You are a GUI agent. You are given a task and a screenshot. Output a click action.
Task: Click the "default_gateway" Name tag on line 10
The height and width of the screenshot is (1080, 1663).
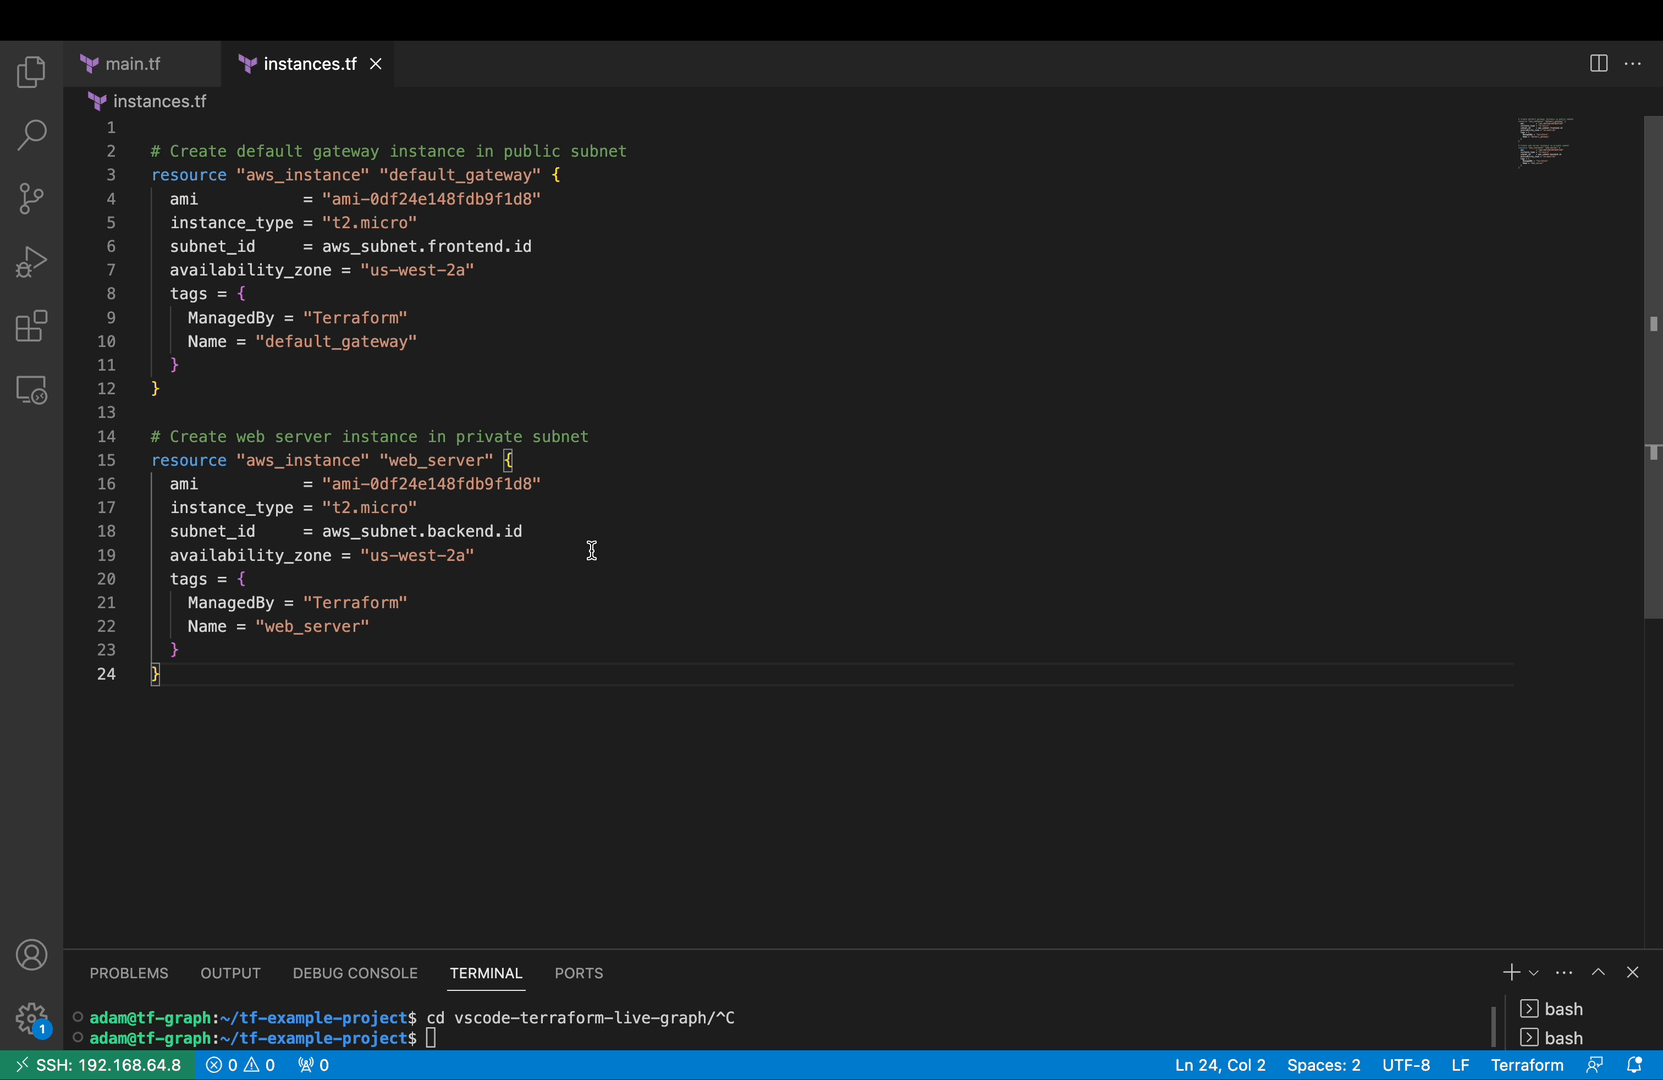336,341
